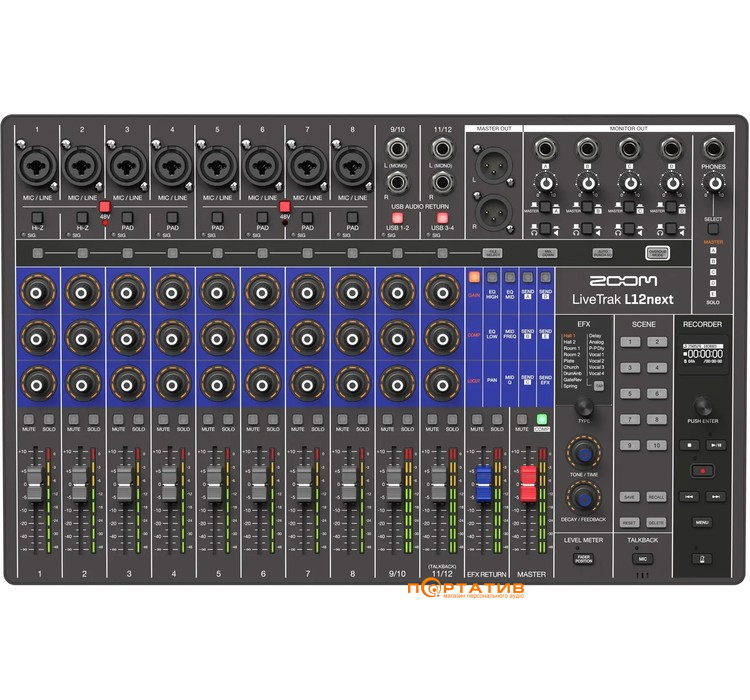Image resolution: width=750 pixels, height=700 pixels.
Task: Click the scene DELETE button
Action: click(x=657, y=523)
